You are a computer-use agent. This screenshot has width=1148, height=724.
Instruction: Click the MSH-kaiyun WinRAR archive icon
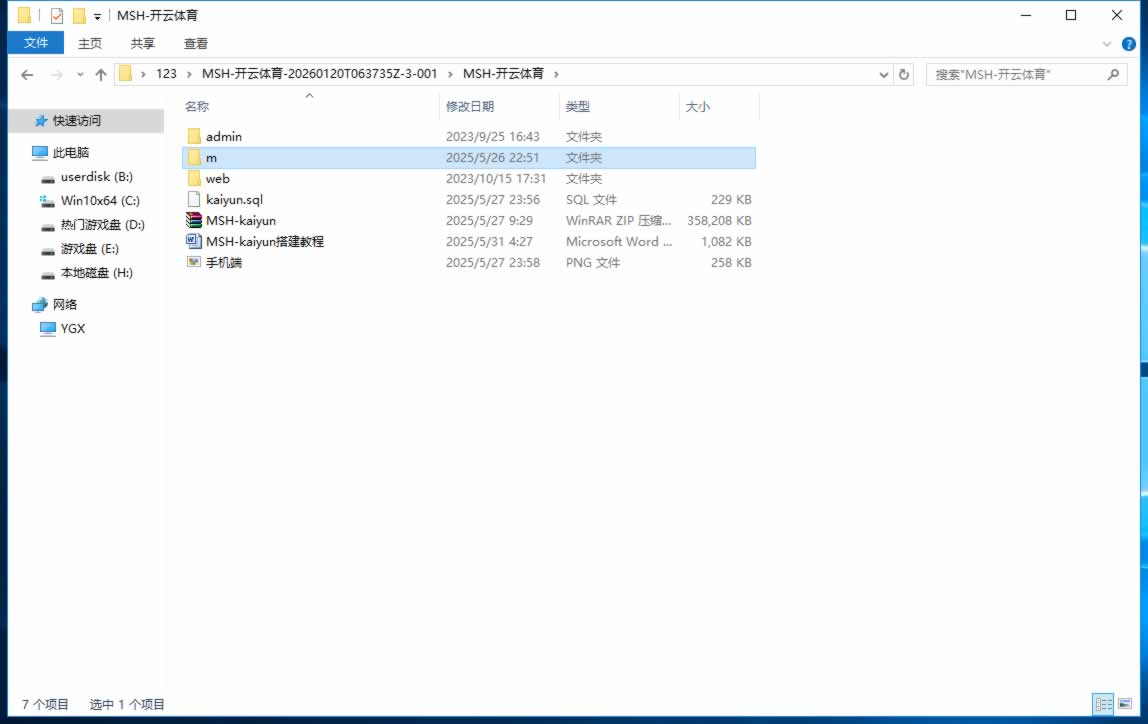pyautogui.click(x=194, y=220)
